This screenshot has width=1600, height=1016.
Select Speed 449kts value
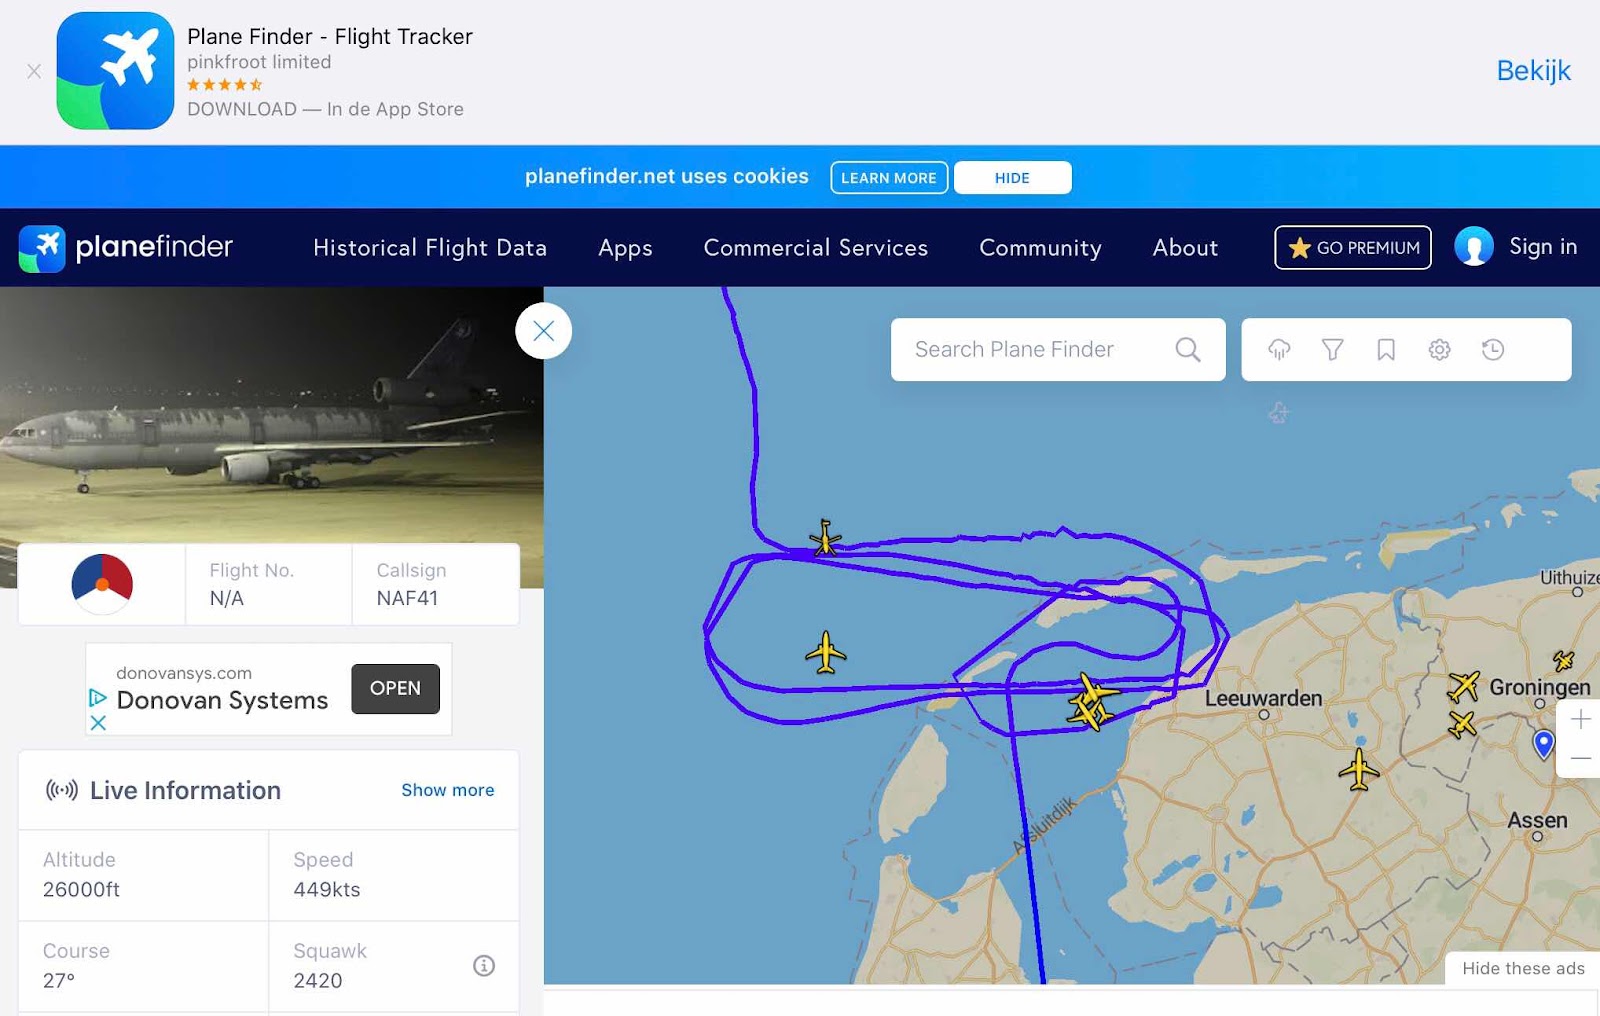tap(327, 890)
